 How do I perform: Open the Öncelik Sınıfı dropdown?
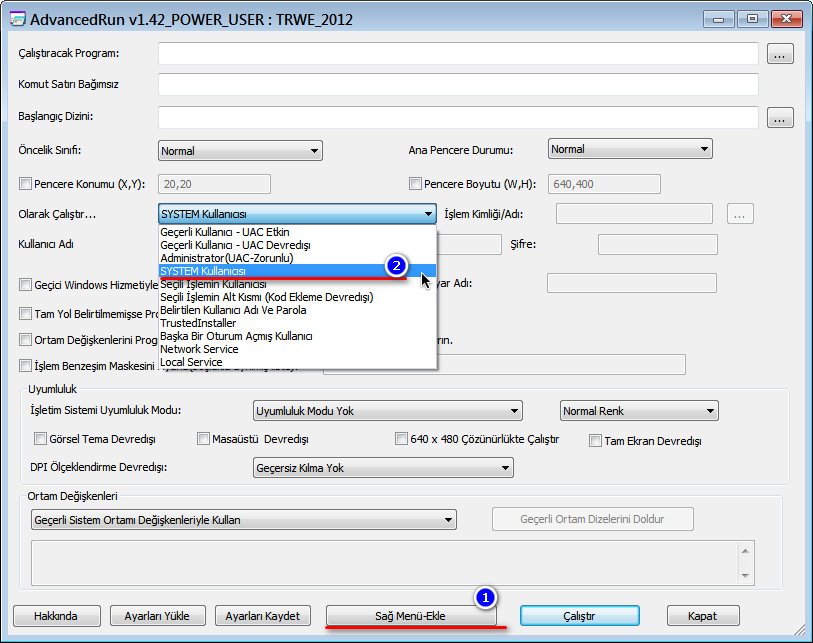click(240, 151)
